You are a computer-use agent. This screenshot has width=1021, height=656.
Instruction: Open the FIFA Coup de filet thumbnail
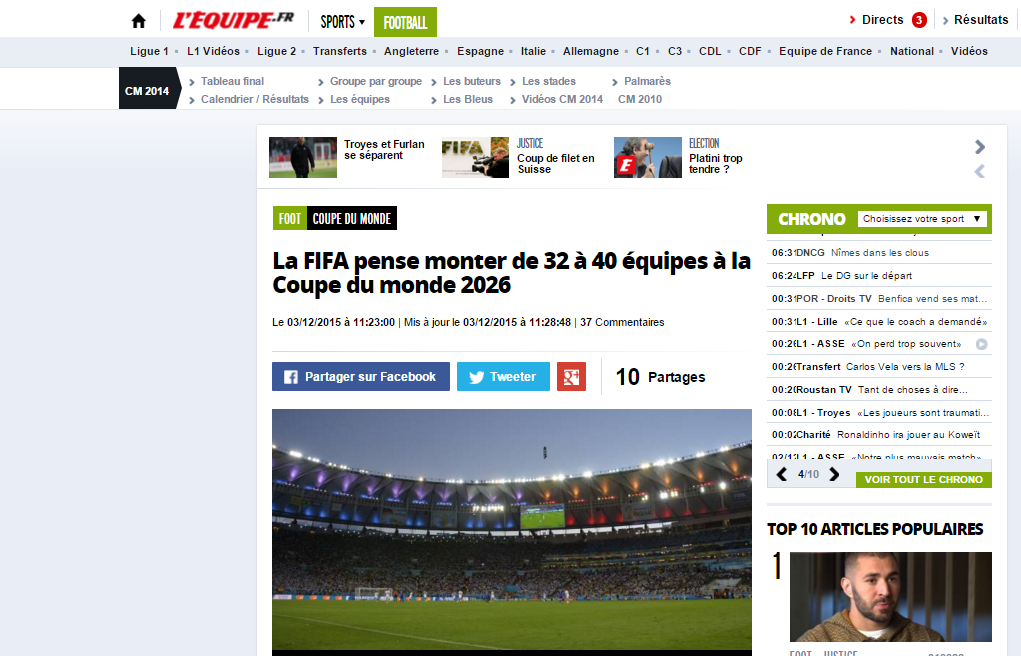475,158
